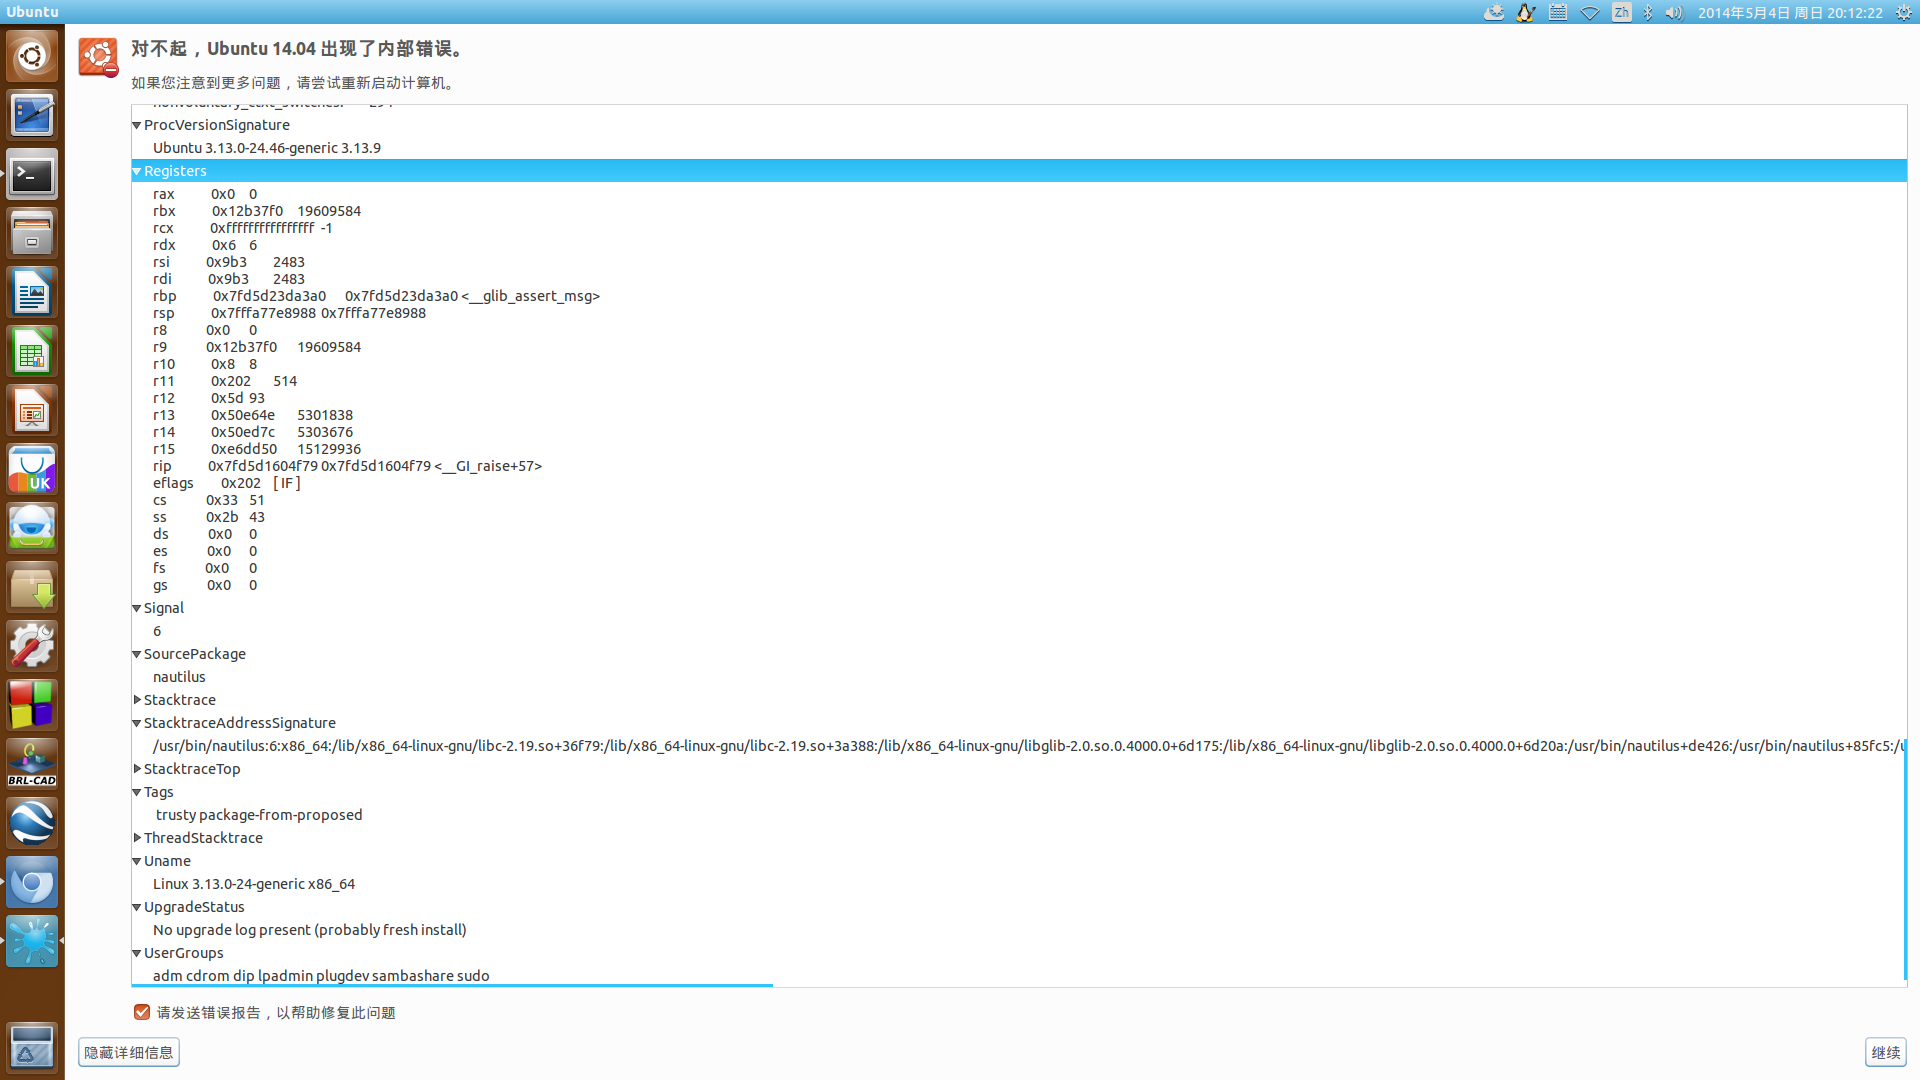Collapse the Tags section
Viewport: 1920px width, 1080px height.
pyautogui.click(x=137, y=792)
